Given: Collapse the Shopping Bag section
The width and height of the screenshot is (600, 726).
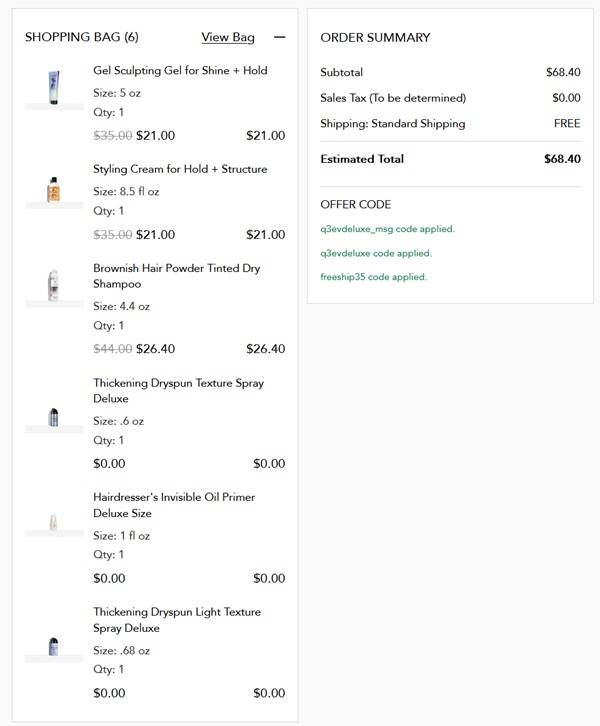Looking at the screenshot, I should (x=279, y=37).
